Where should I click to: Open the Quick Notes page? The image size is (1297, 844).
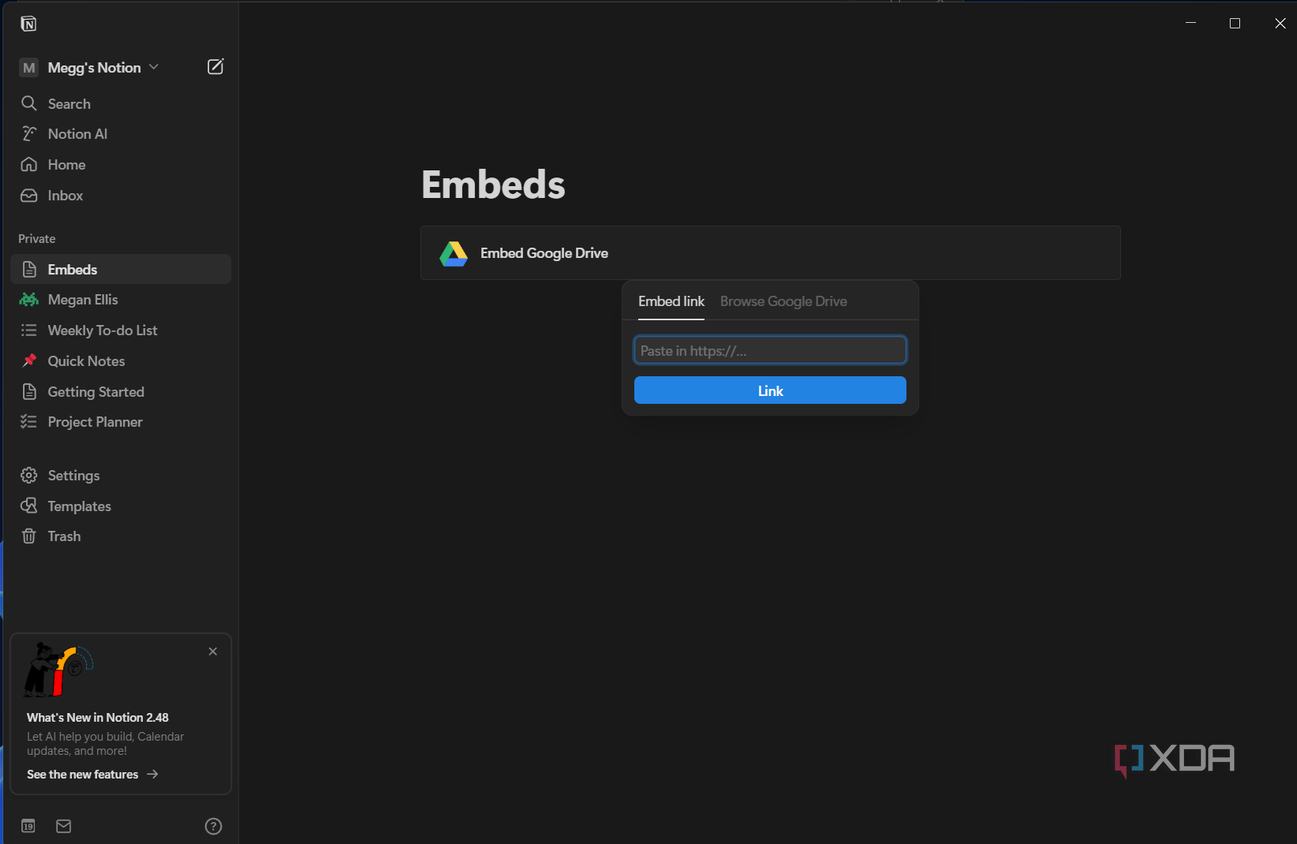[121, 361]
